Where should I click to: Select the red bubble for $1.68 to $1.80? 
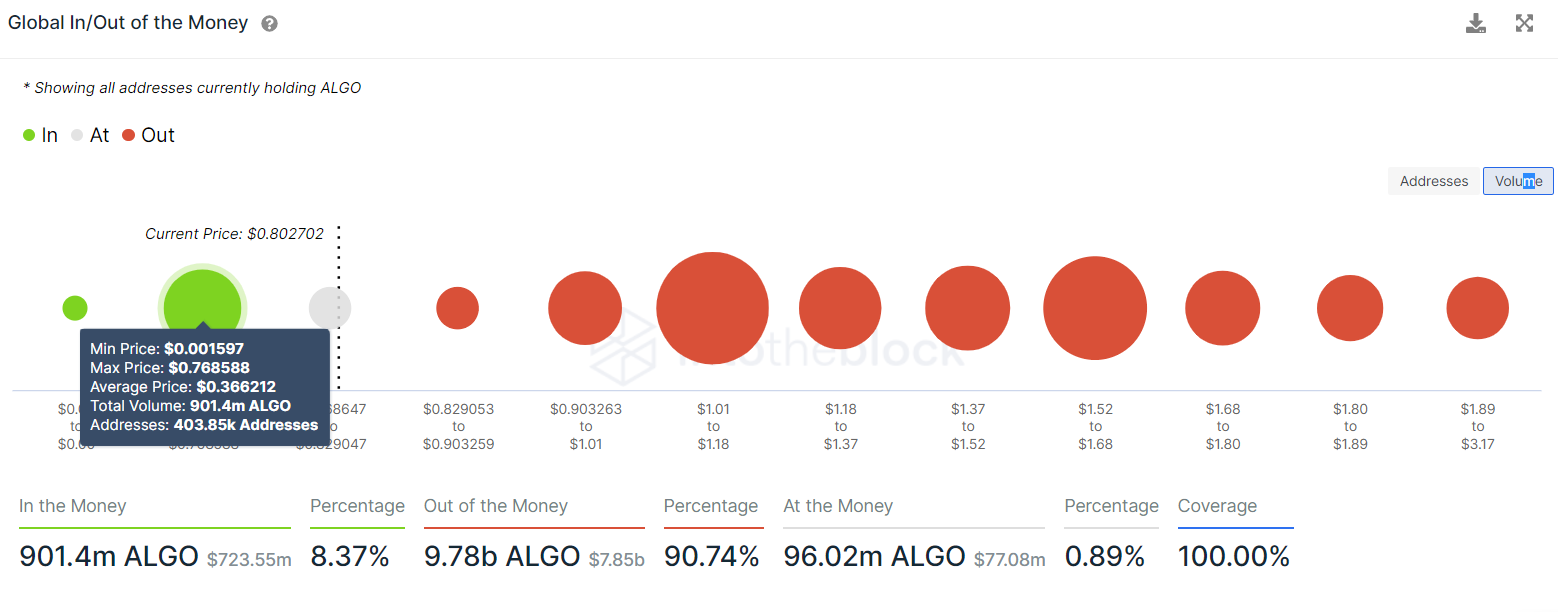click(1222, 308)
